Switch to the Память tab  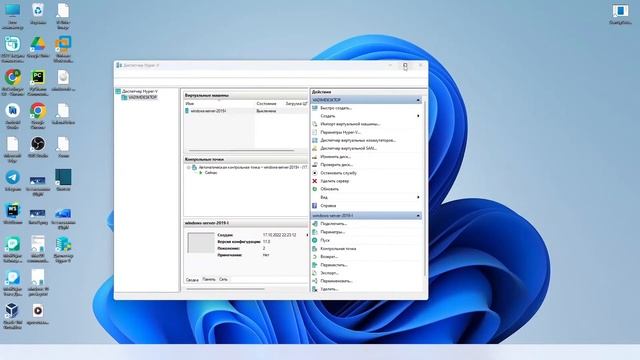(x=209, y=280)
